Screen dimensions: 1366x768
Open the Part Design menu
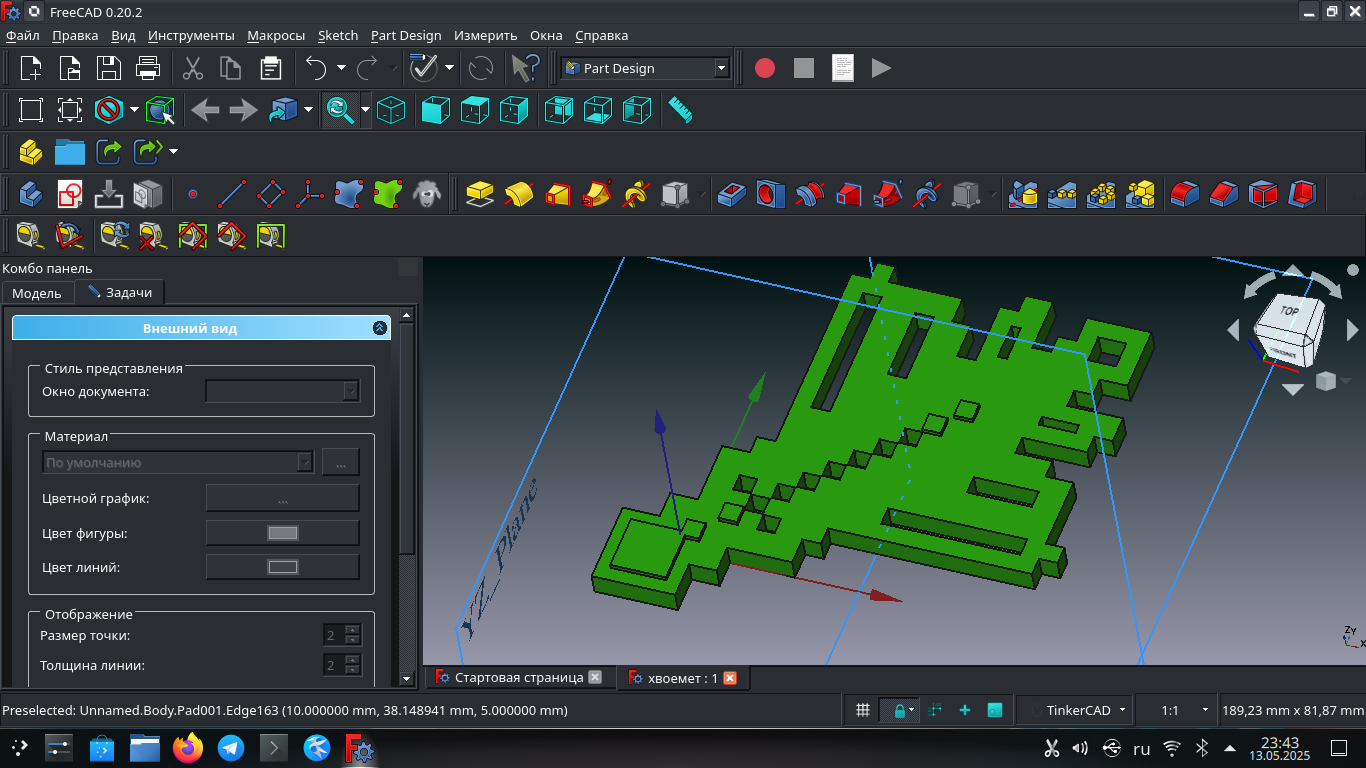pyautogui.click(x=406, y=35)
